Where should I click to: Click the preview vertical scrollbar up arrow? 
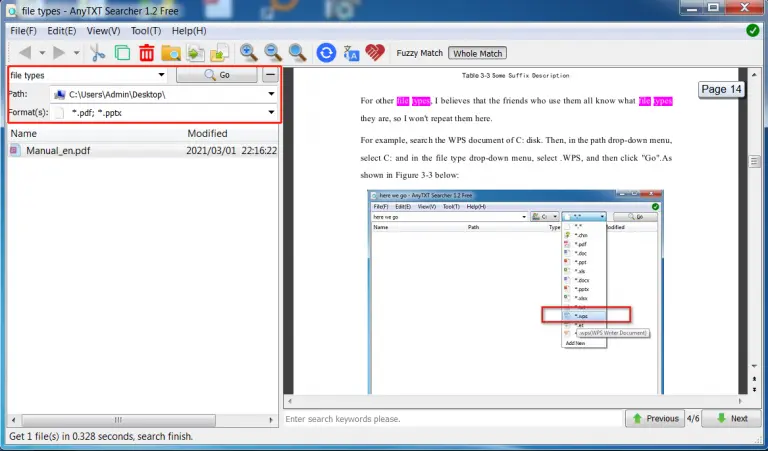coord(754,75)
